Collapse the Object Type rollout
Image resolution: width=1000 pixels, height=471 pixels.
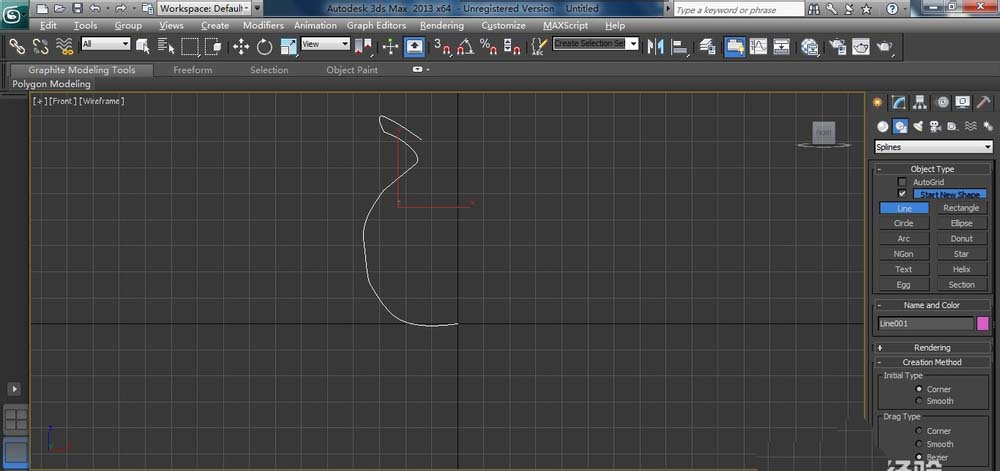coord(932,169)
